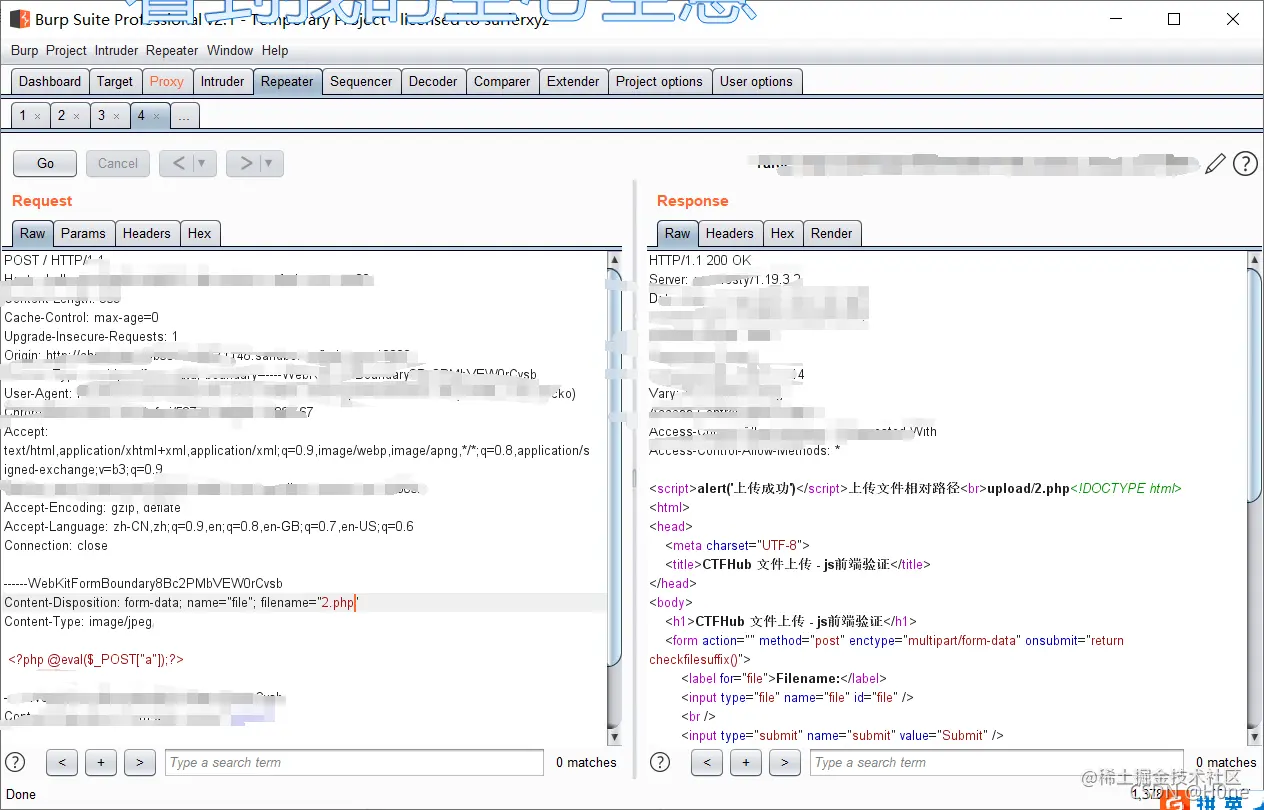The height and width of the screenshot is (810, 1264).
Task: Click filename value "2.php" in request
Action: click(x=337, y=603)
